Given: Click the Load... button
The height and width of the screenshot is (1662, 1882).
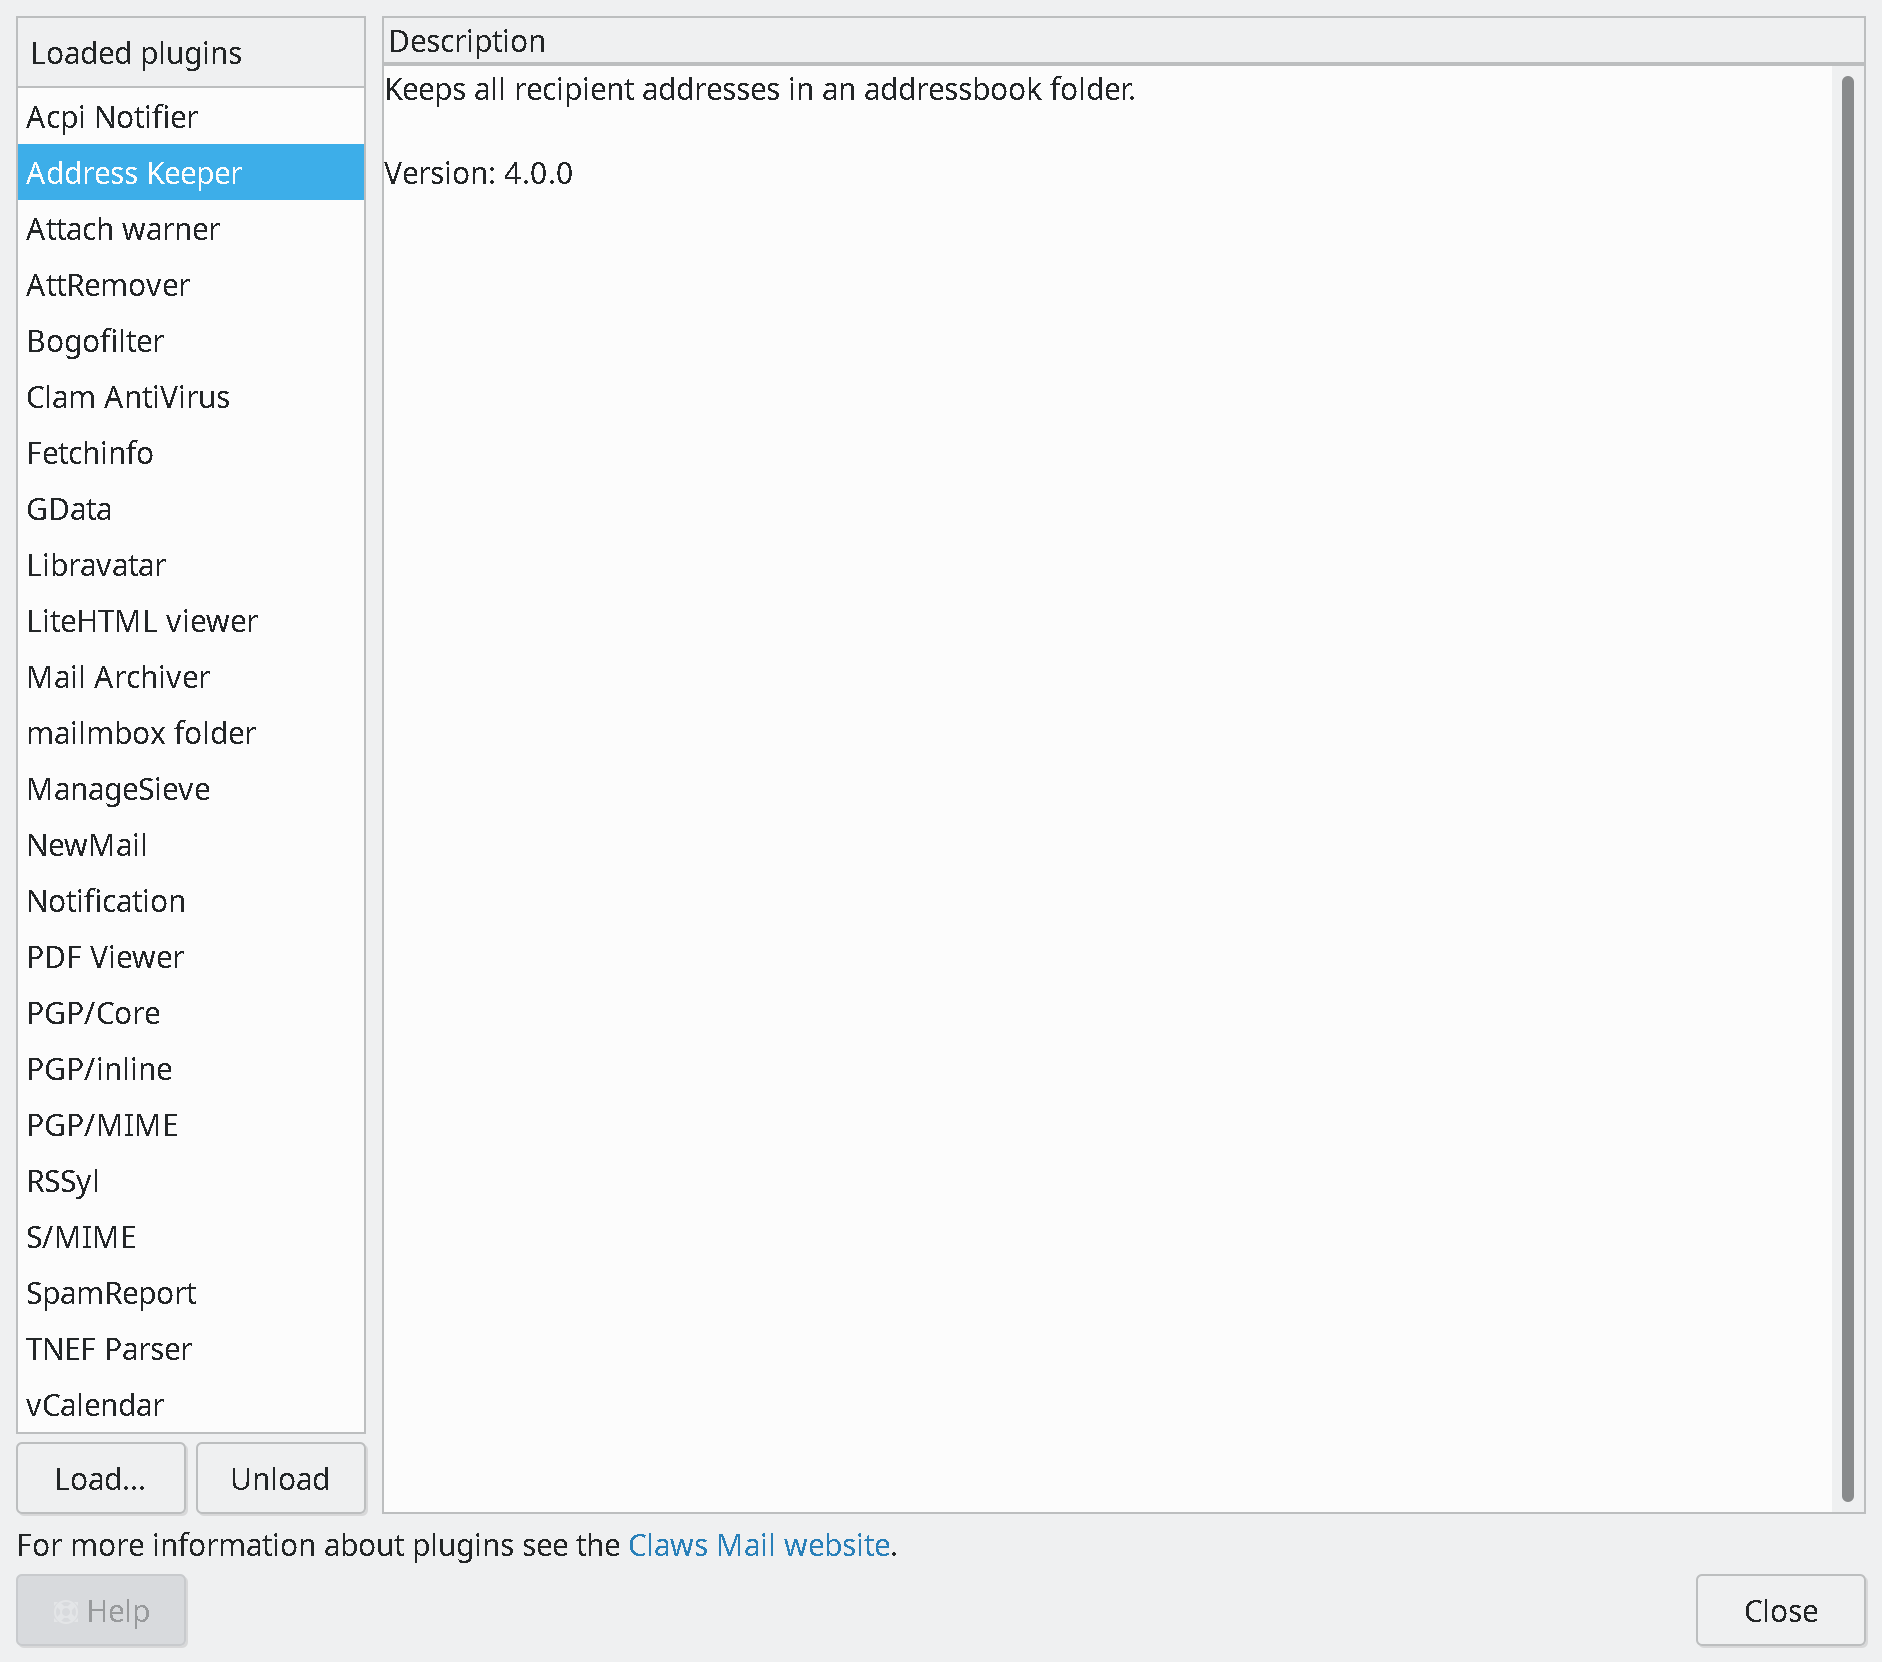Looking at the screenshot, I should [x=101, y=1478].
